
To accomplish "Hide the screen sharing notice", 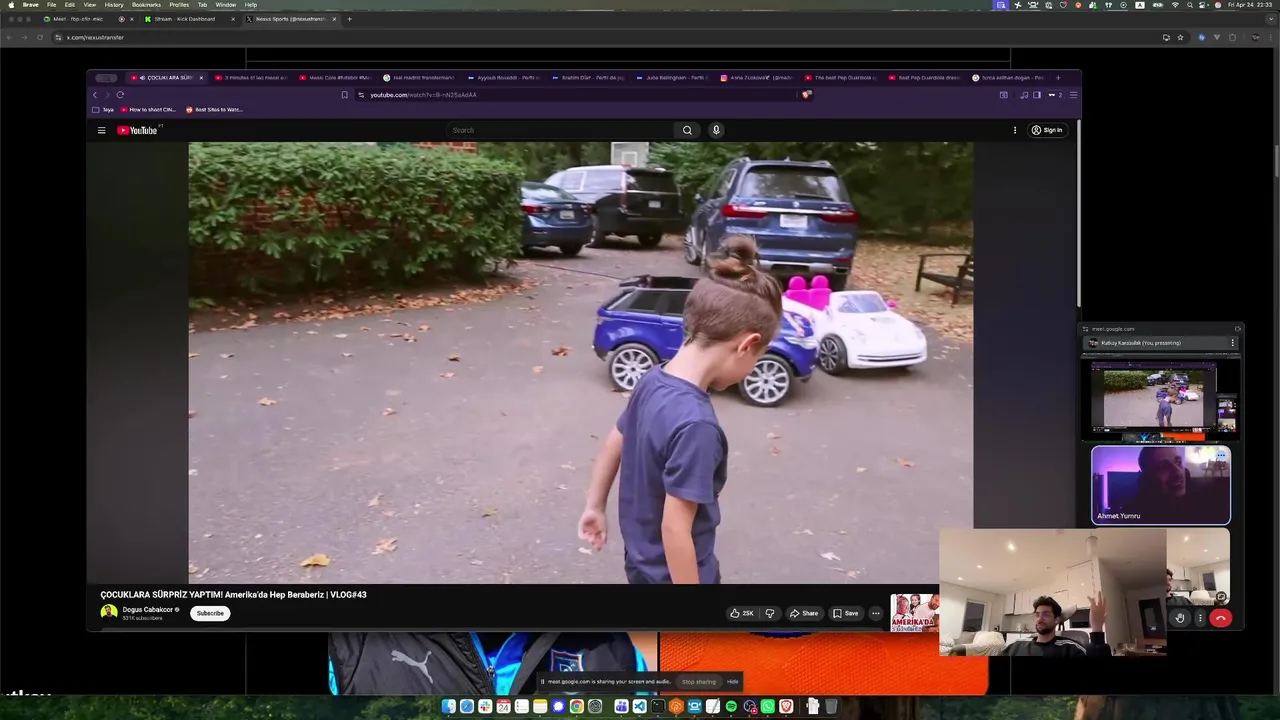I will coord(733,682).
